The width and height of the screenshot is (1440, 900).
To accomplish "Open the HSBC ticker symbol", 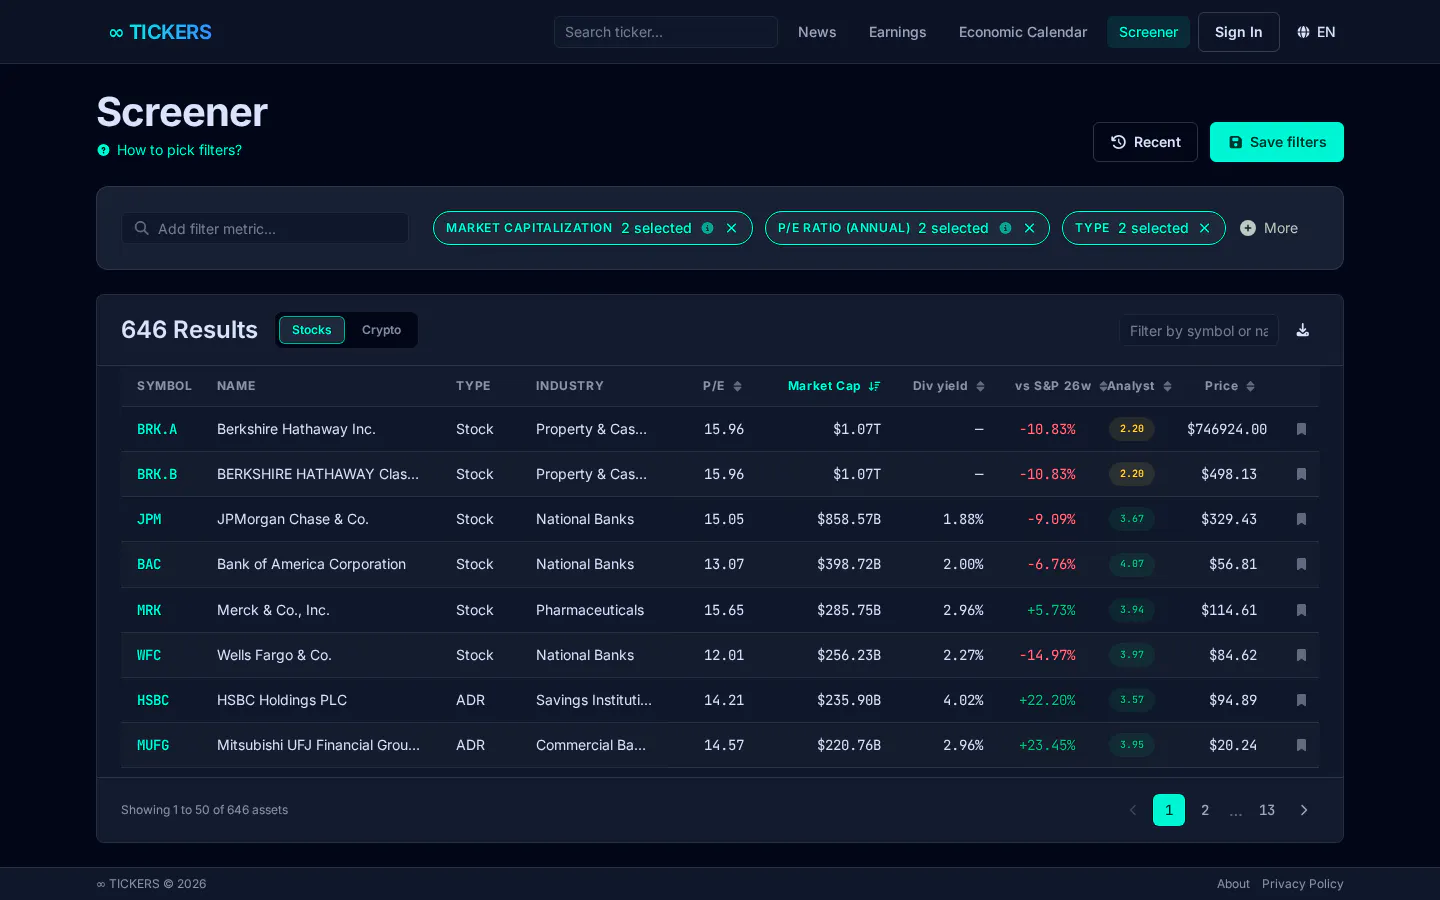I will coord(153,700).
